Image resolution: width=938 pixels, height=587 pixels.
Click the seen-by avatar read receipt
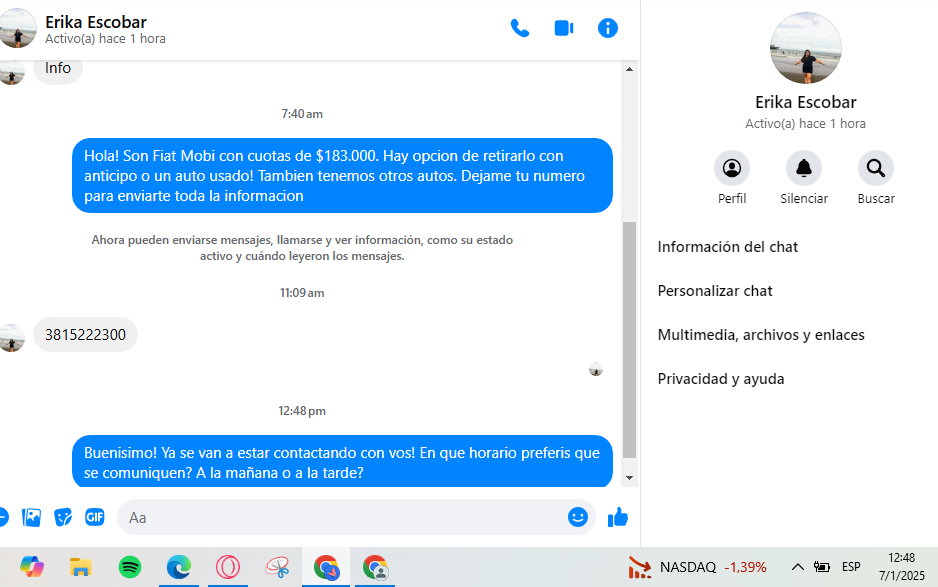click(595, 369)
